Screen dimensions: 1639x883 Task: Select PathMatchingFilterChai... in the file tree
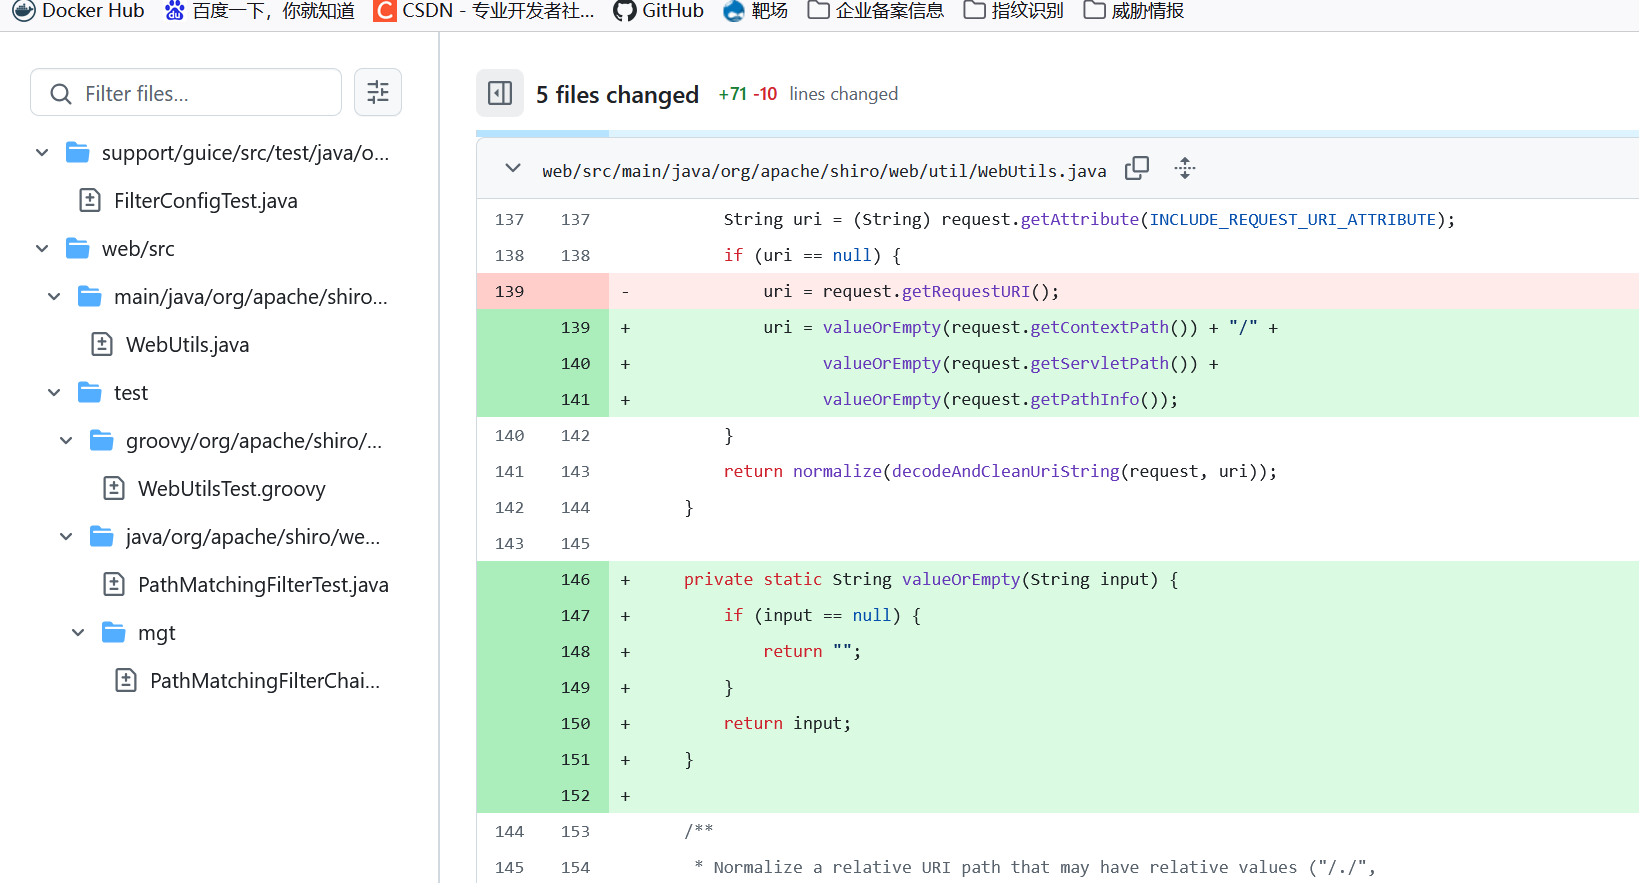(x=265, y=681)
